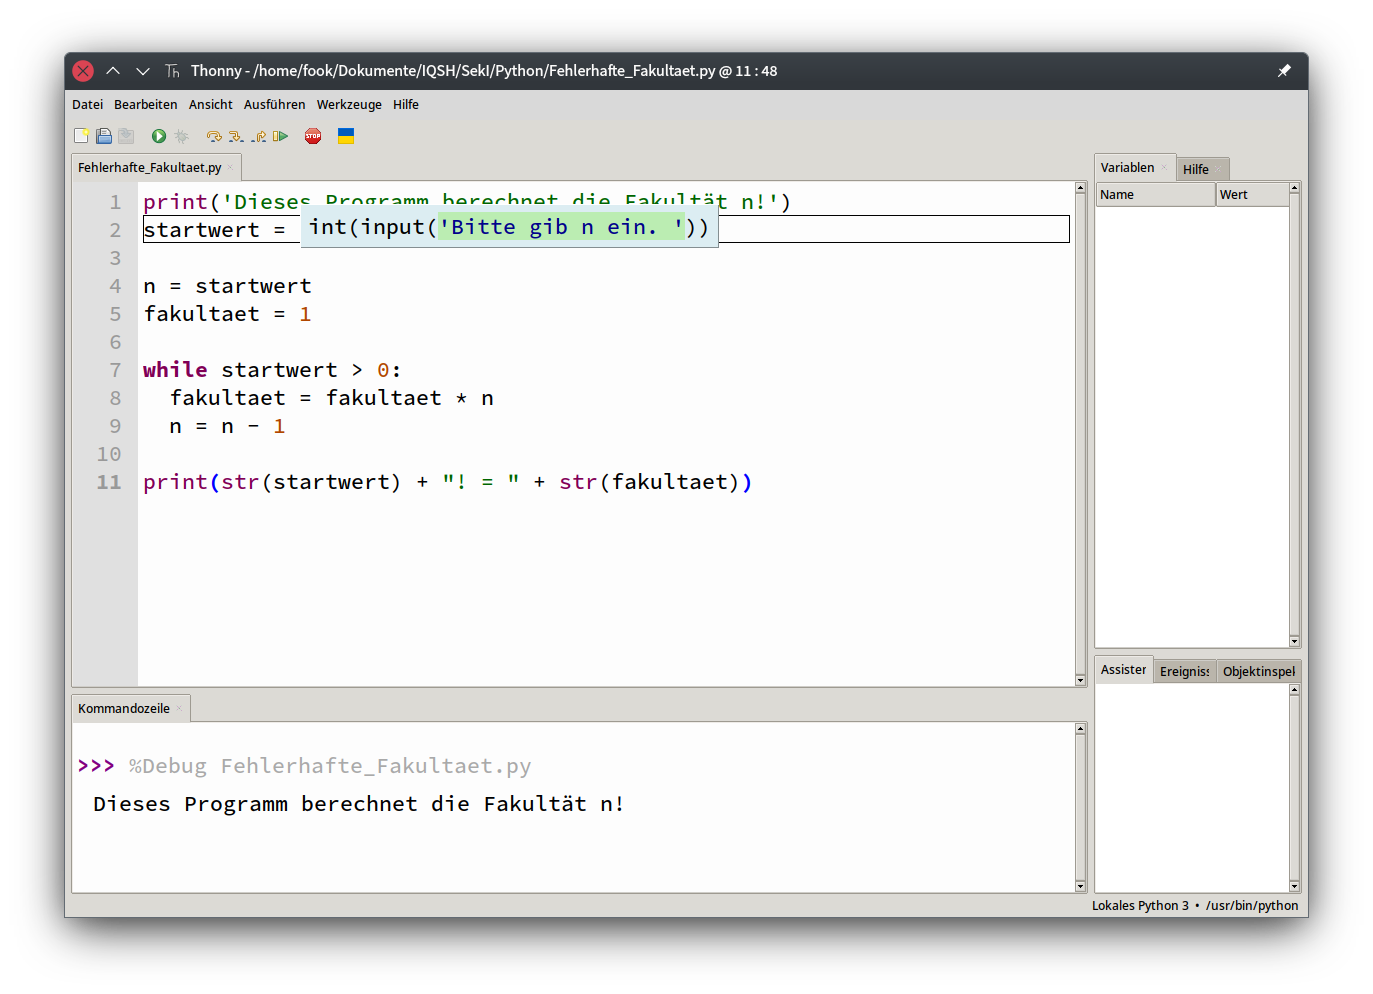Click the down chevron in the title bar
Screen dimensions: 1373x994
(143, 71)
